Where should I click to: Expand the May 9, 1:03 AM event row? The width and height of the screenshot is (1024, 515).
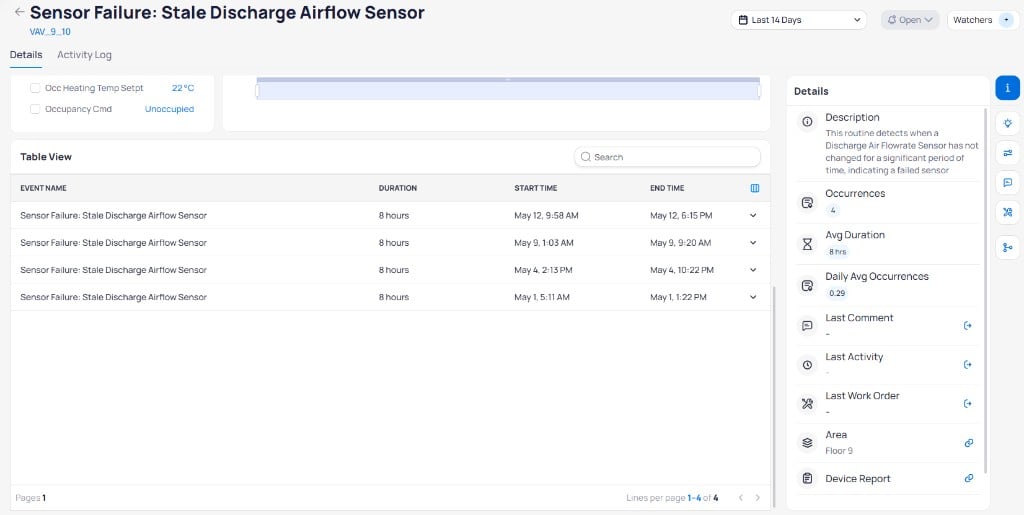753,243
